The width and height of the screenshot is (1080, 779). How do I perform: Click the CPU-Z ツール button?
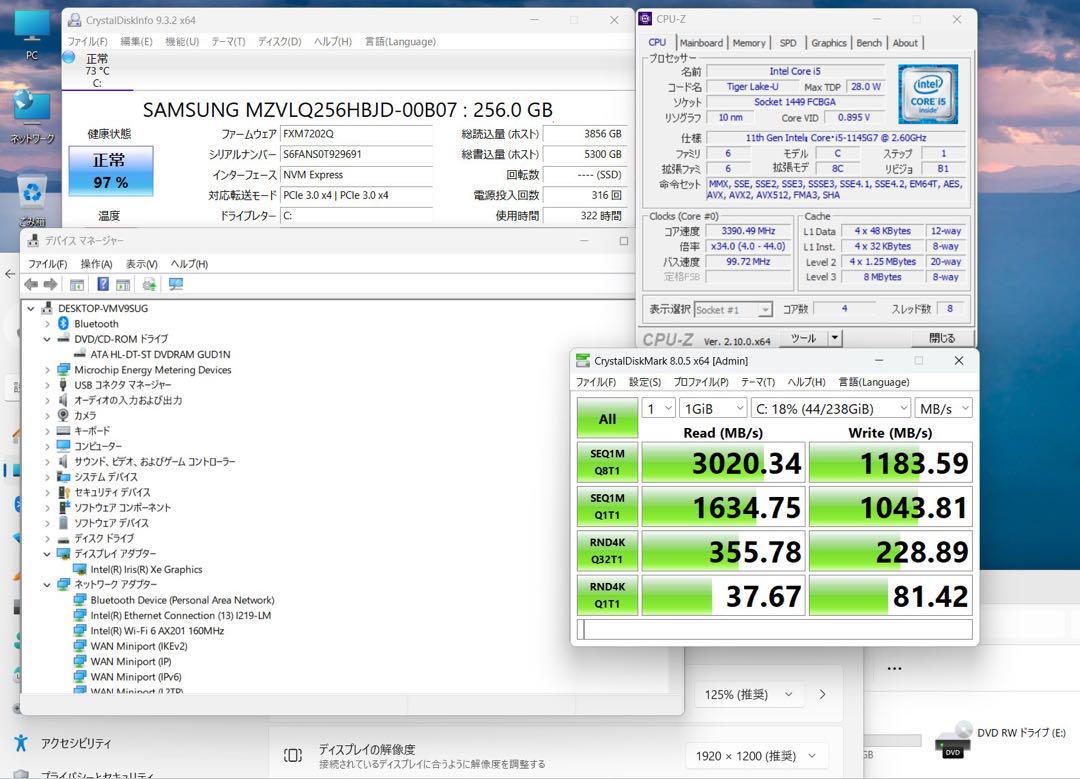point(803,338)
